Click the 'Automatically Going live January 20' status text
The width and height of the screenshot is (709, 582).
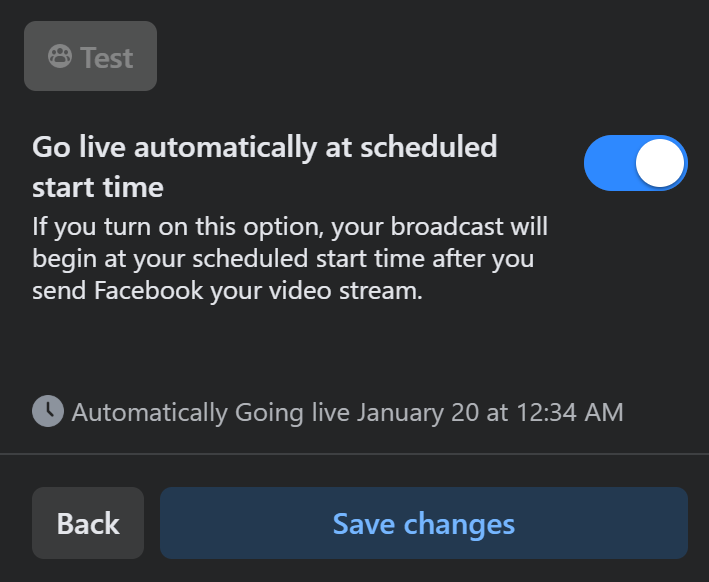(275, 412)
